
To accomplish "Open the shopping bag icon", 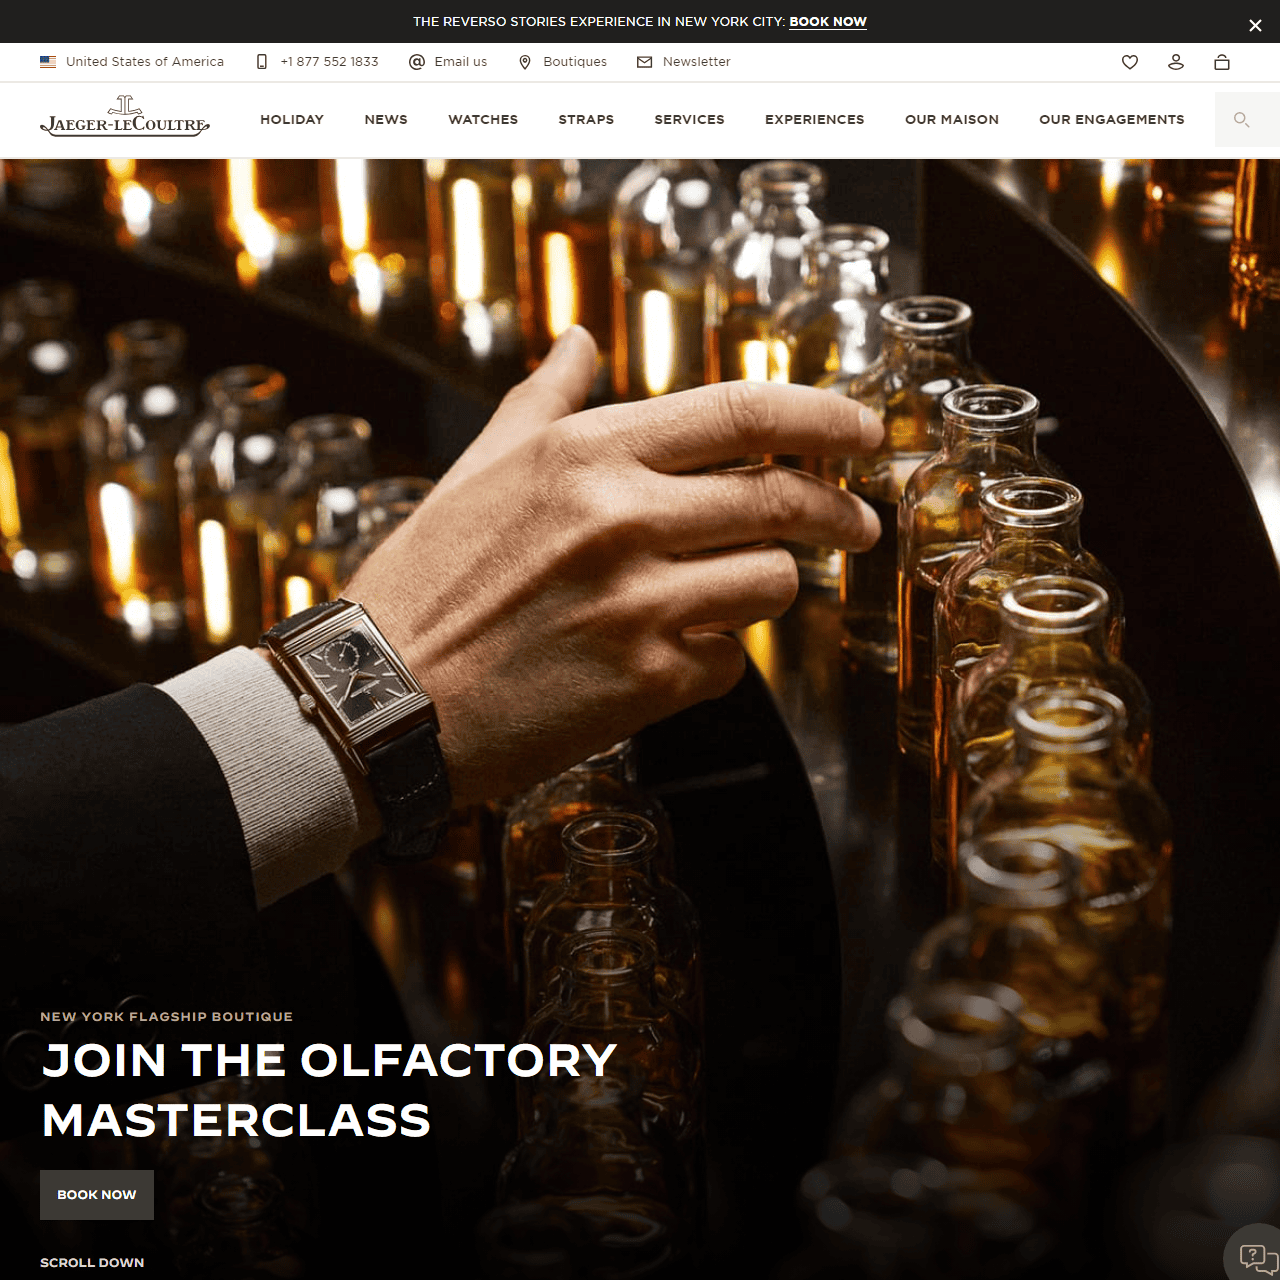I will click(x=1222, y=62).
